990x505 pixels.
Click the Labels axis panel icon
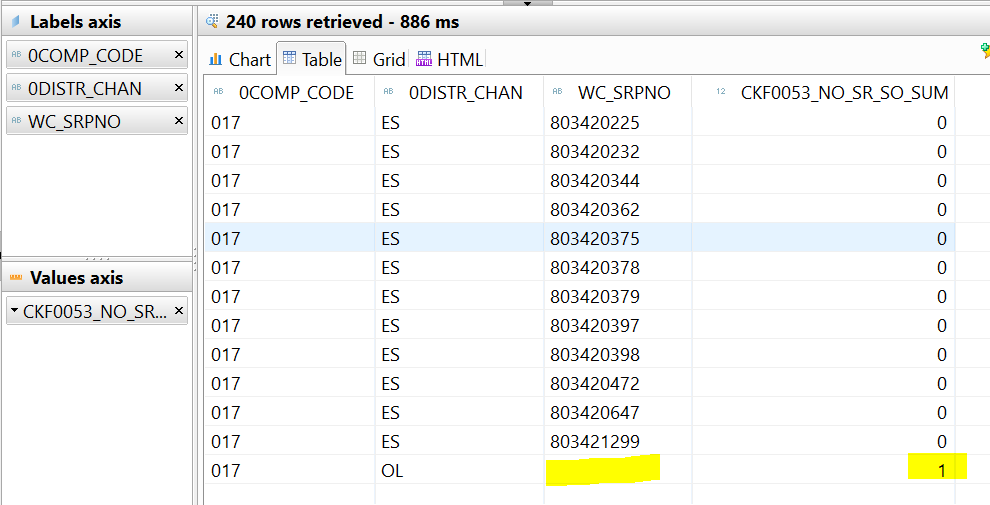coord(15,22)
